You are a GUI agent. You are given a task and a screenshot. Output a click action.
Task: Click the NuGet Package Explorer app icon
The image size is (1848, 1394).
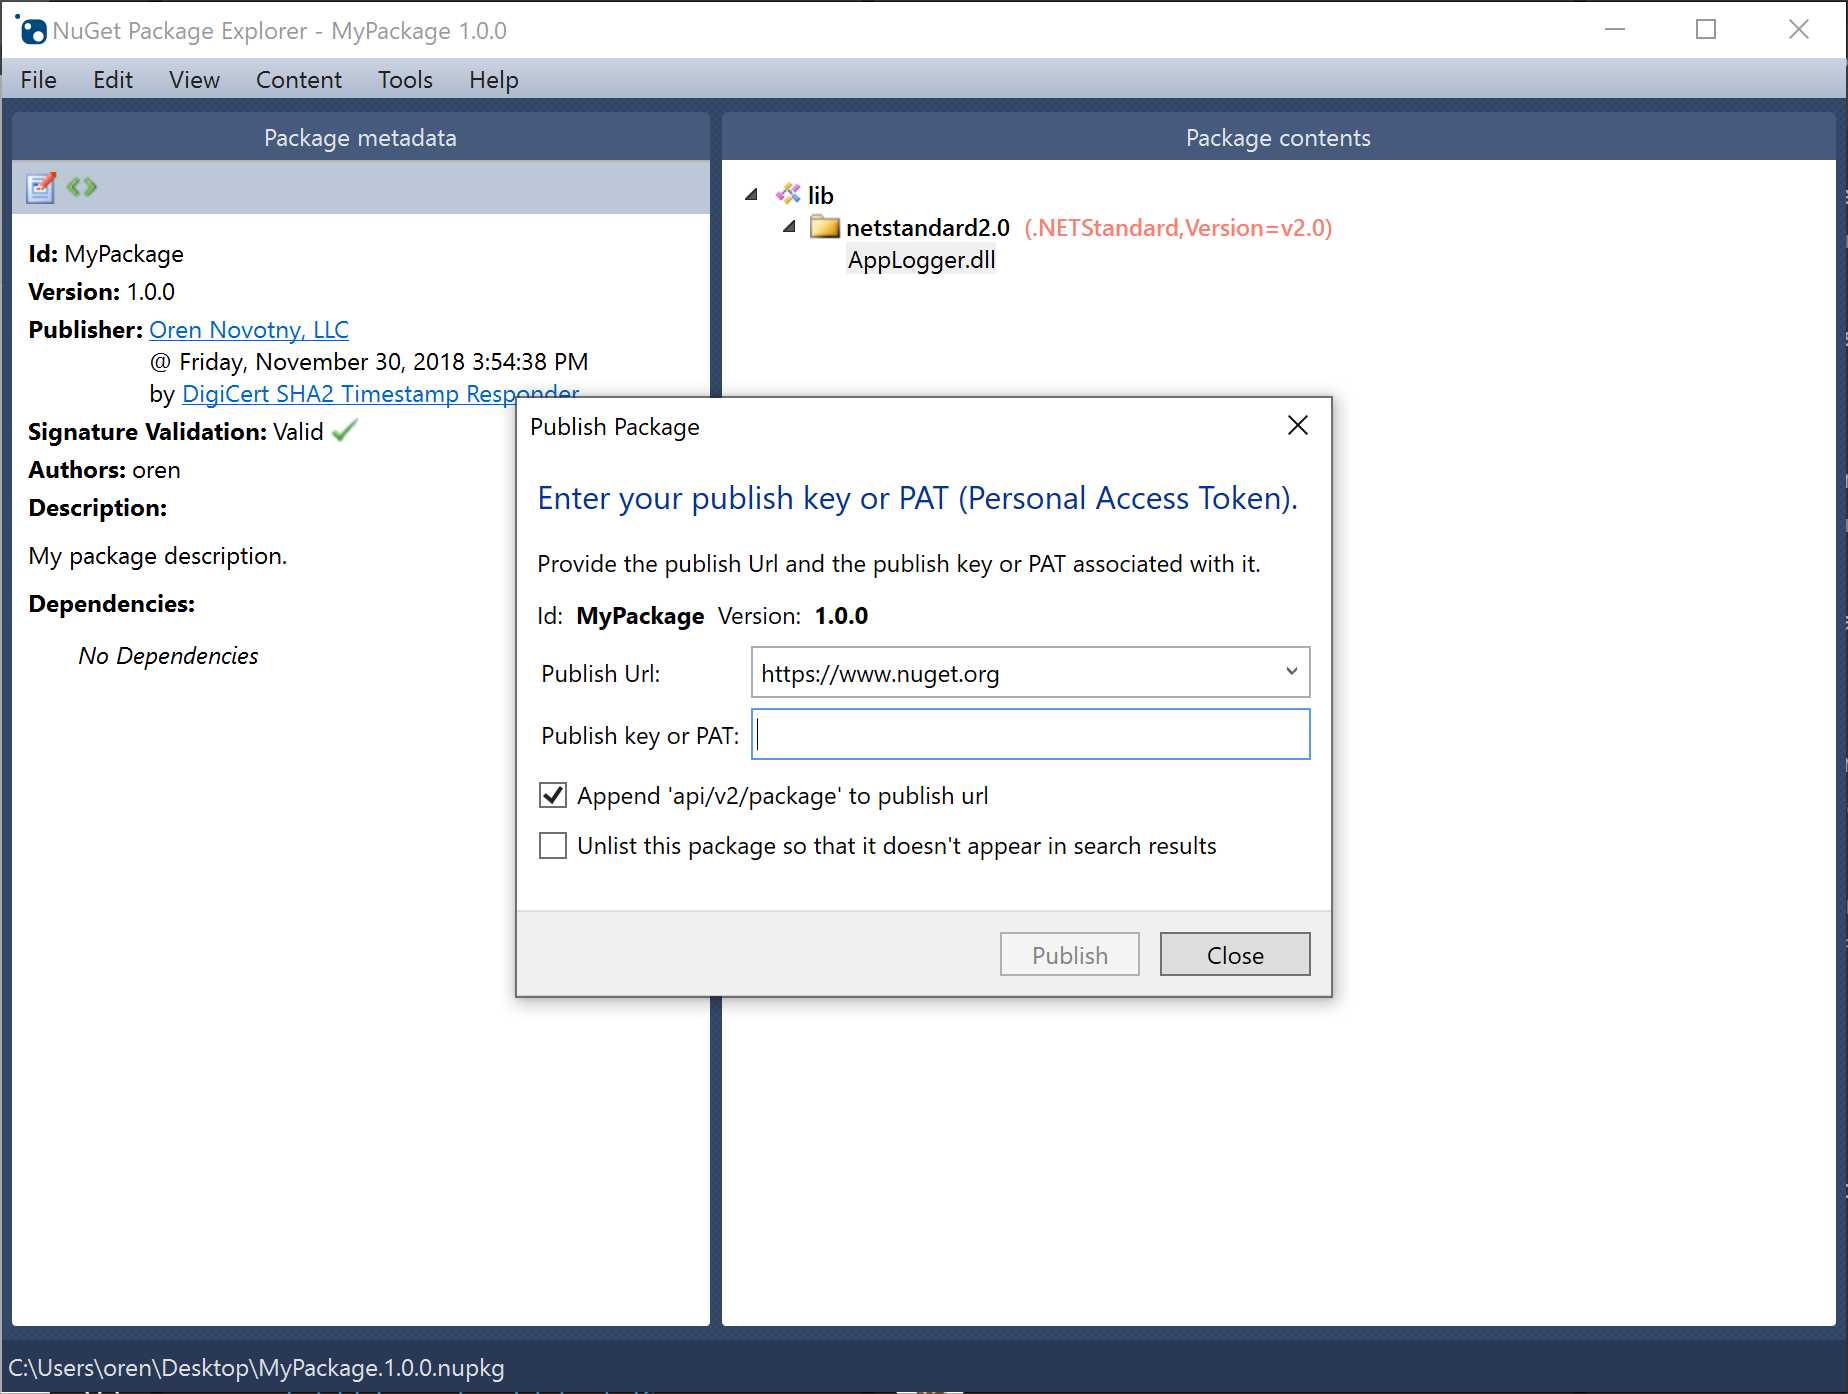click(x=31, y=30)
